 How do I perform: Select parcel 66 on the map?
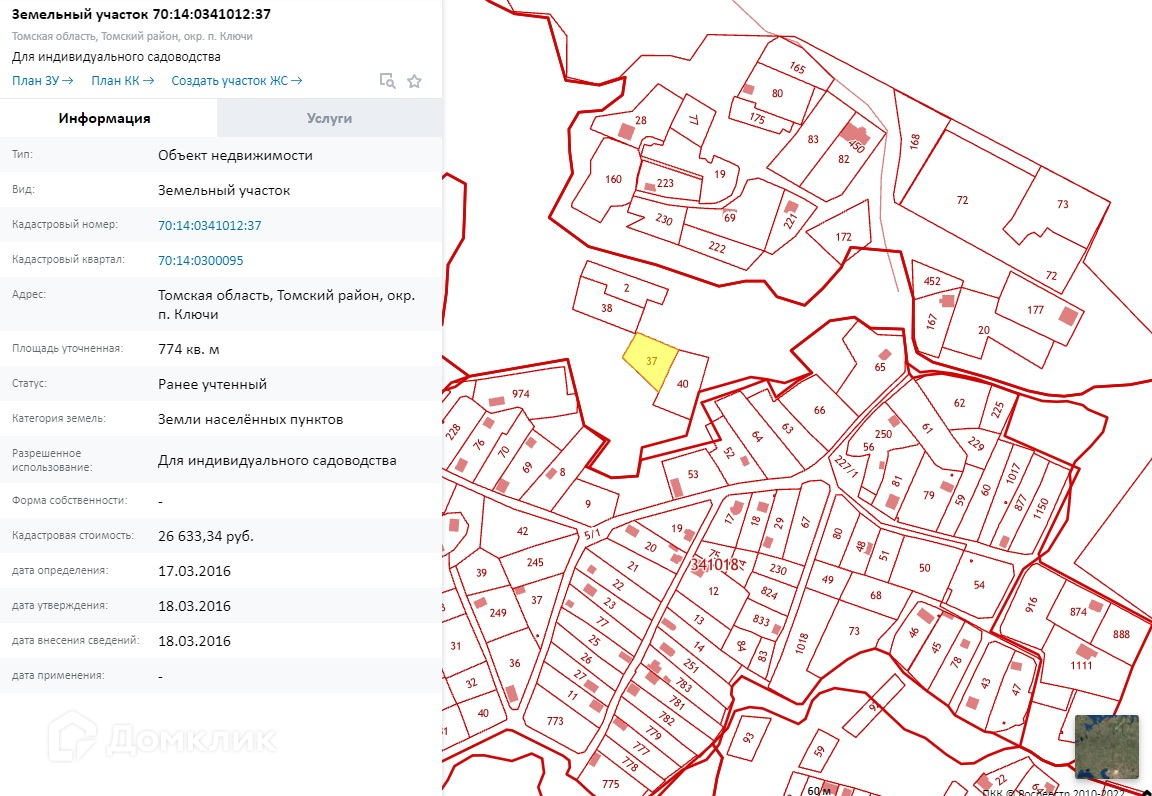[x=819, y=410]
